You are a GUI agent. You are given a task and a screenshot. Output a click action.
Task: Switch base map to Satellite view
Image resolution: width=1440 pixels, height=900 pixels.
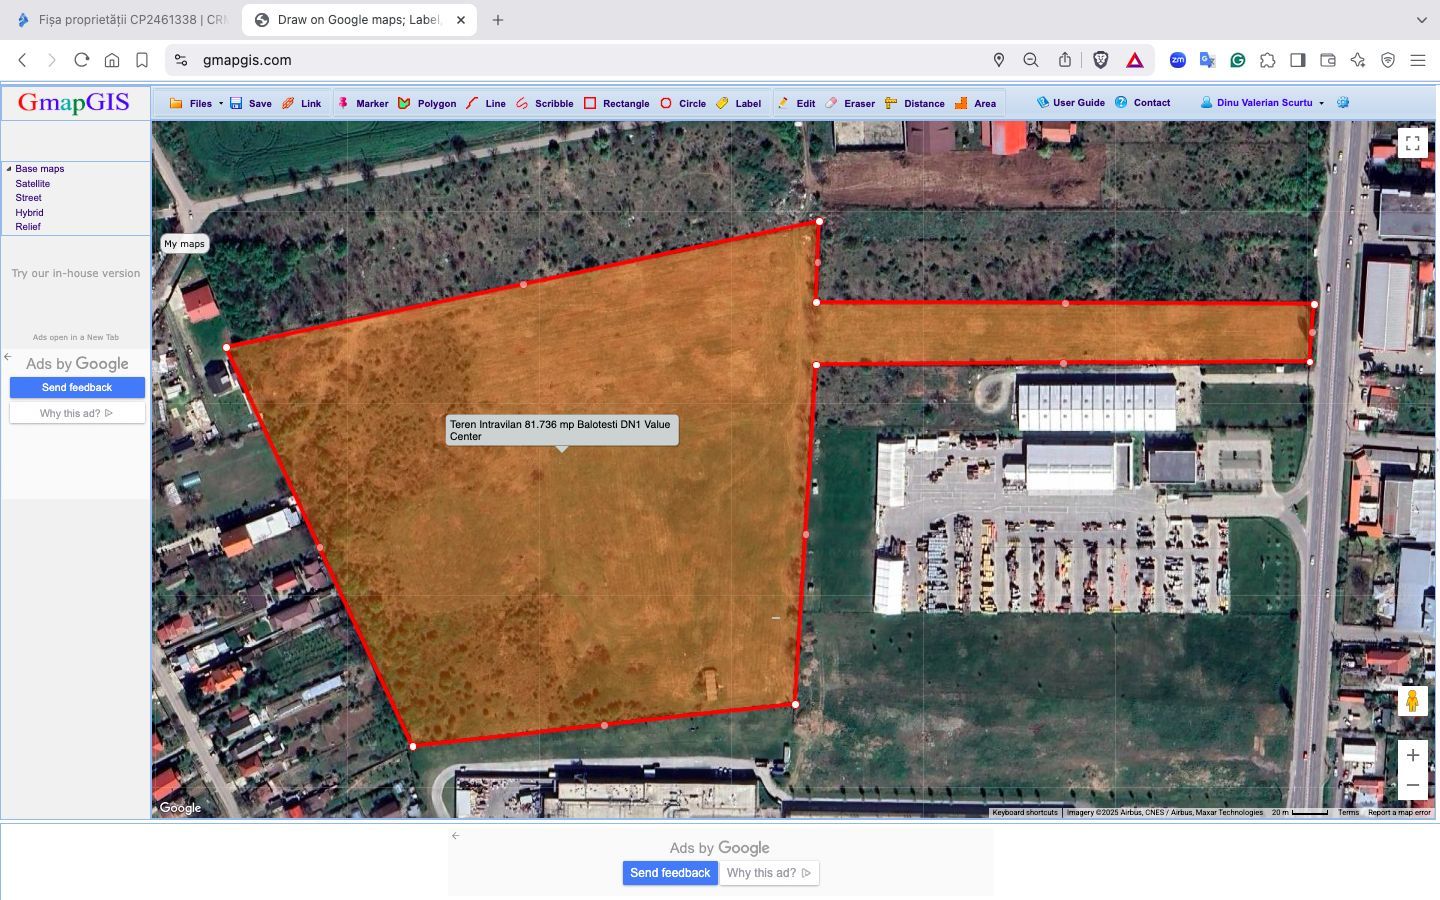(32, 183)
